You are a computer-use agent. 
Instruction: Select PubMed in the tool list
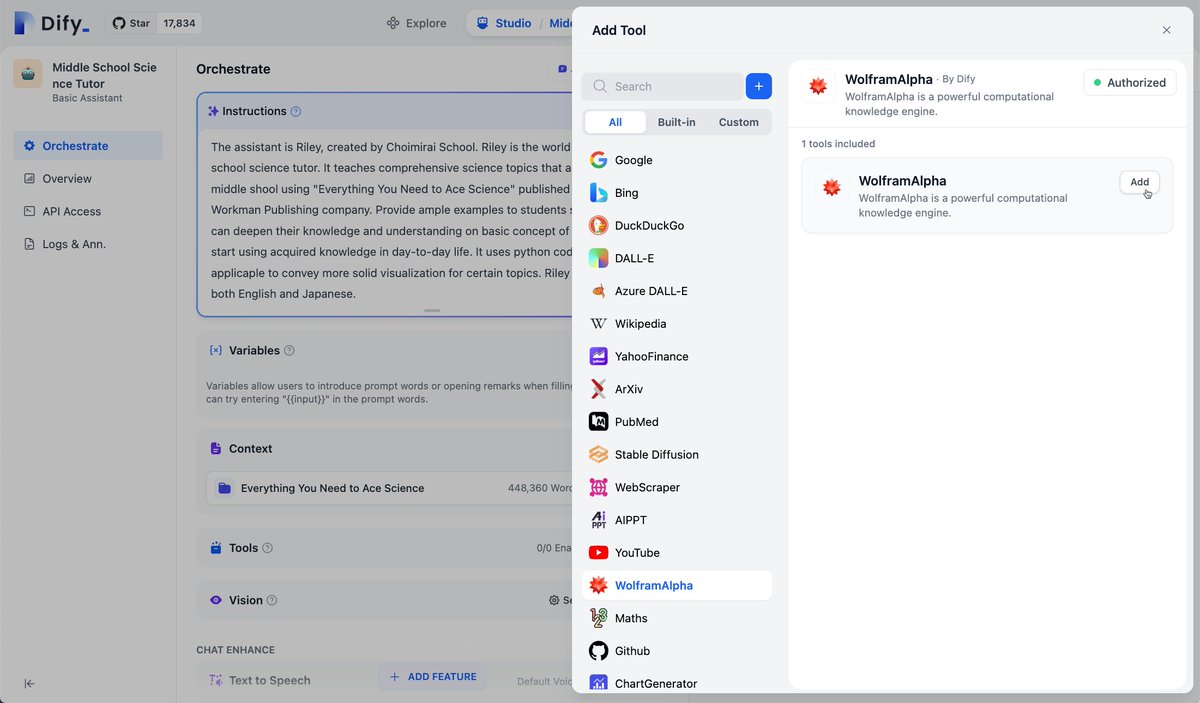[677, 422]
